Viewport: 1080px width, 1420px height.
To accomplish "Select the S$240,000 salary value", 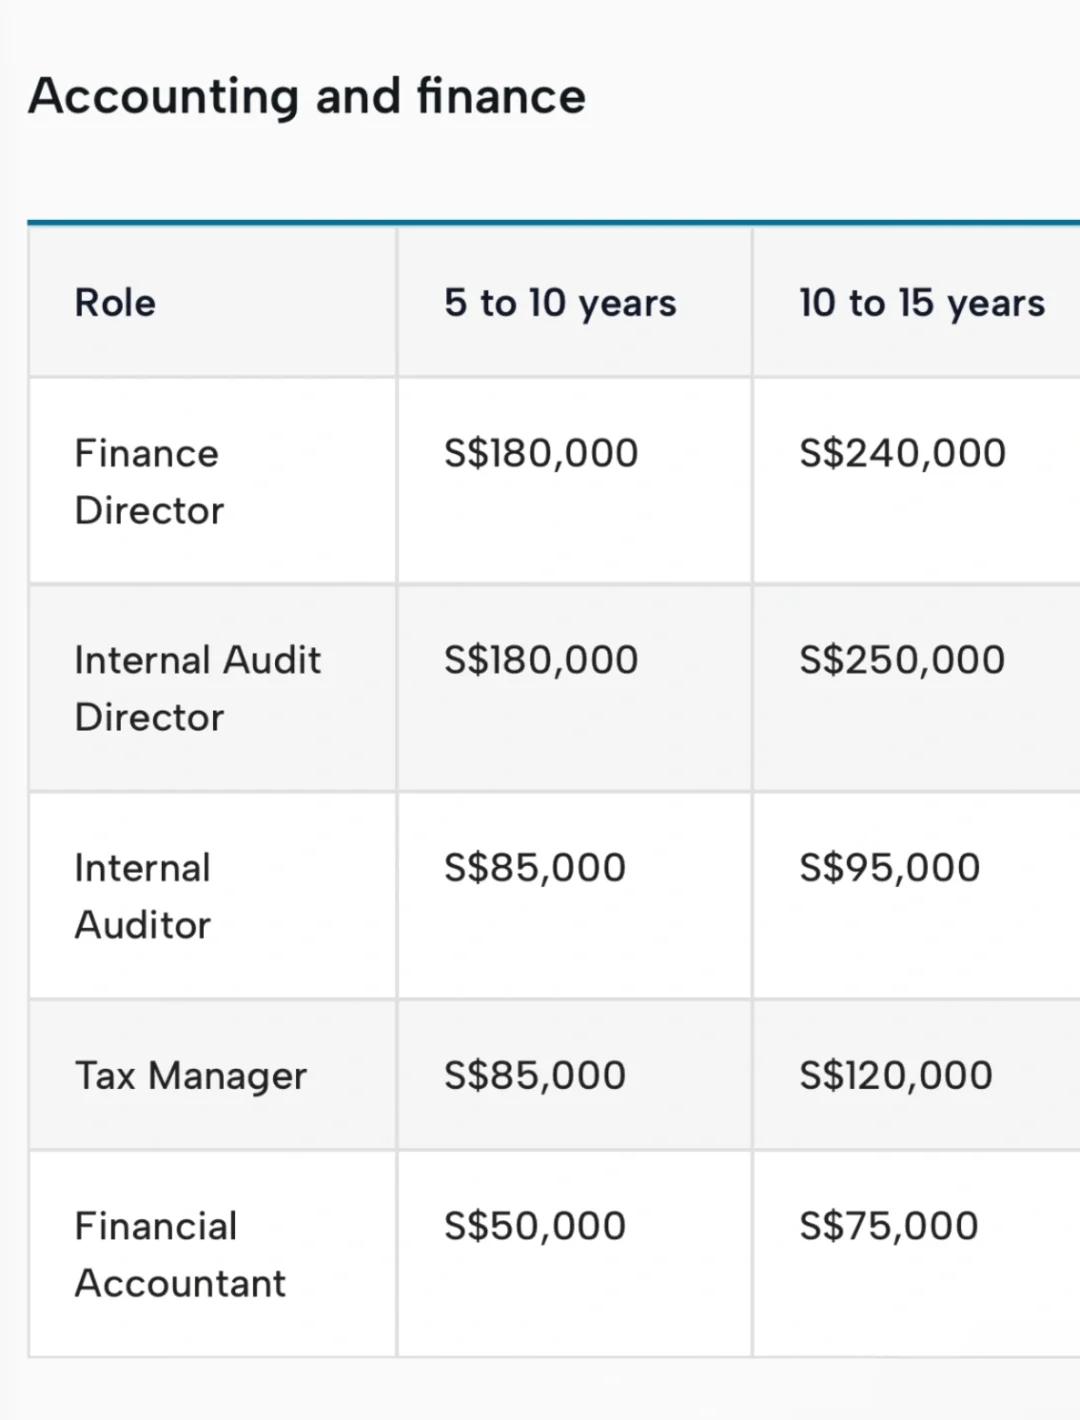I will click(902, 454).
